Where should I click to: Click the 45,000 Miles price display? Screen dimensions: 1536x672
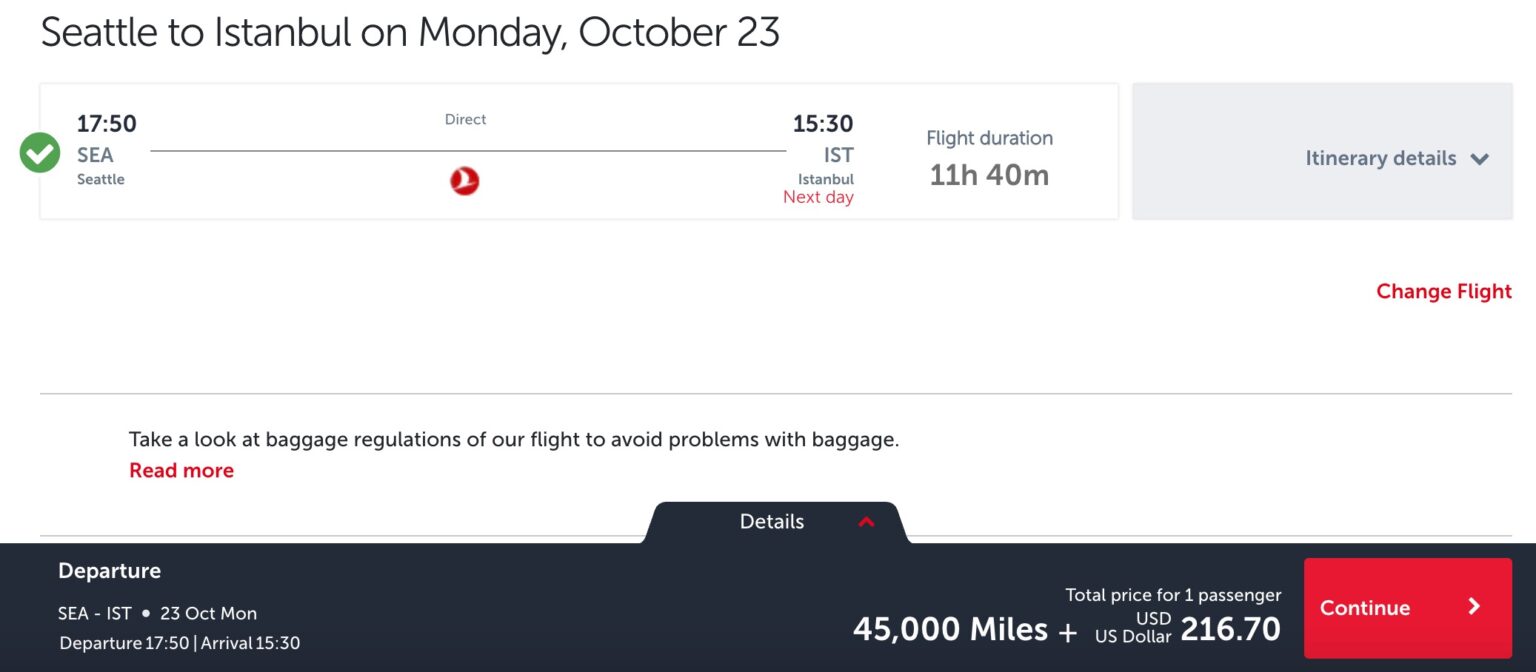coord(949,628)
